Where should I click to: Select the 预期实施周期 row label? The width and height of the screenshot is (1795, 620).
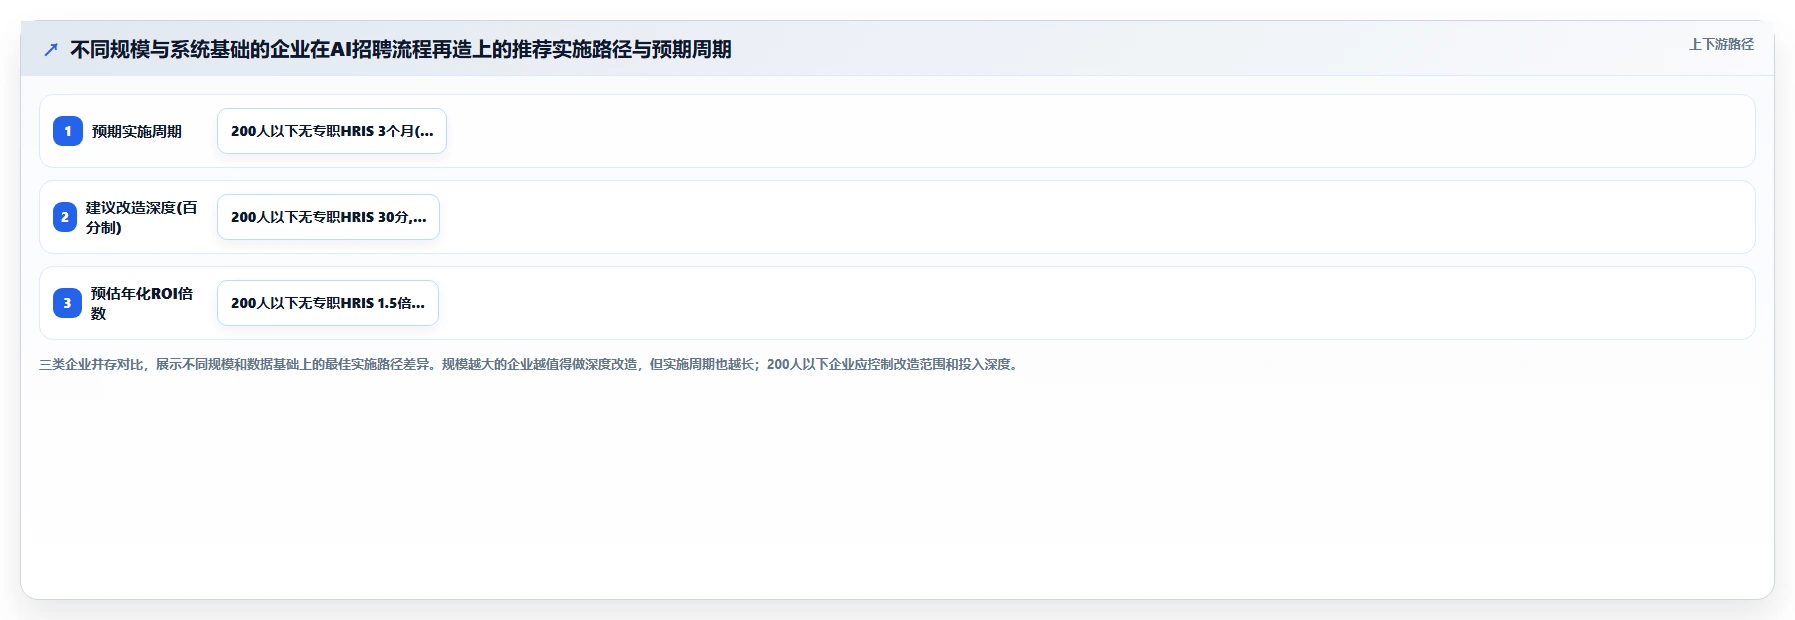pyautogui.click(x=137, y=131)
